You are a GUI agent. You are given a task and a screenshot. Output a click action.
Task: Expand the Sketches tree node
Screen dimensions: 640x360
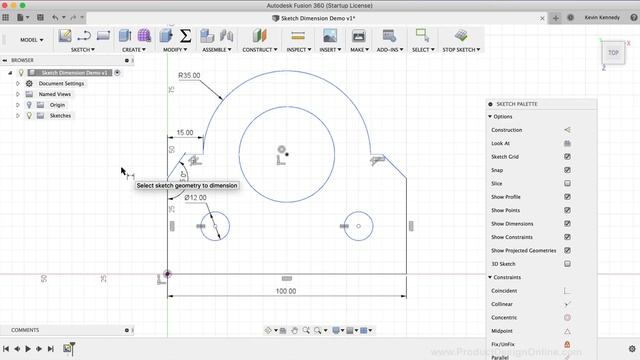tap(18, 116)
